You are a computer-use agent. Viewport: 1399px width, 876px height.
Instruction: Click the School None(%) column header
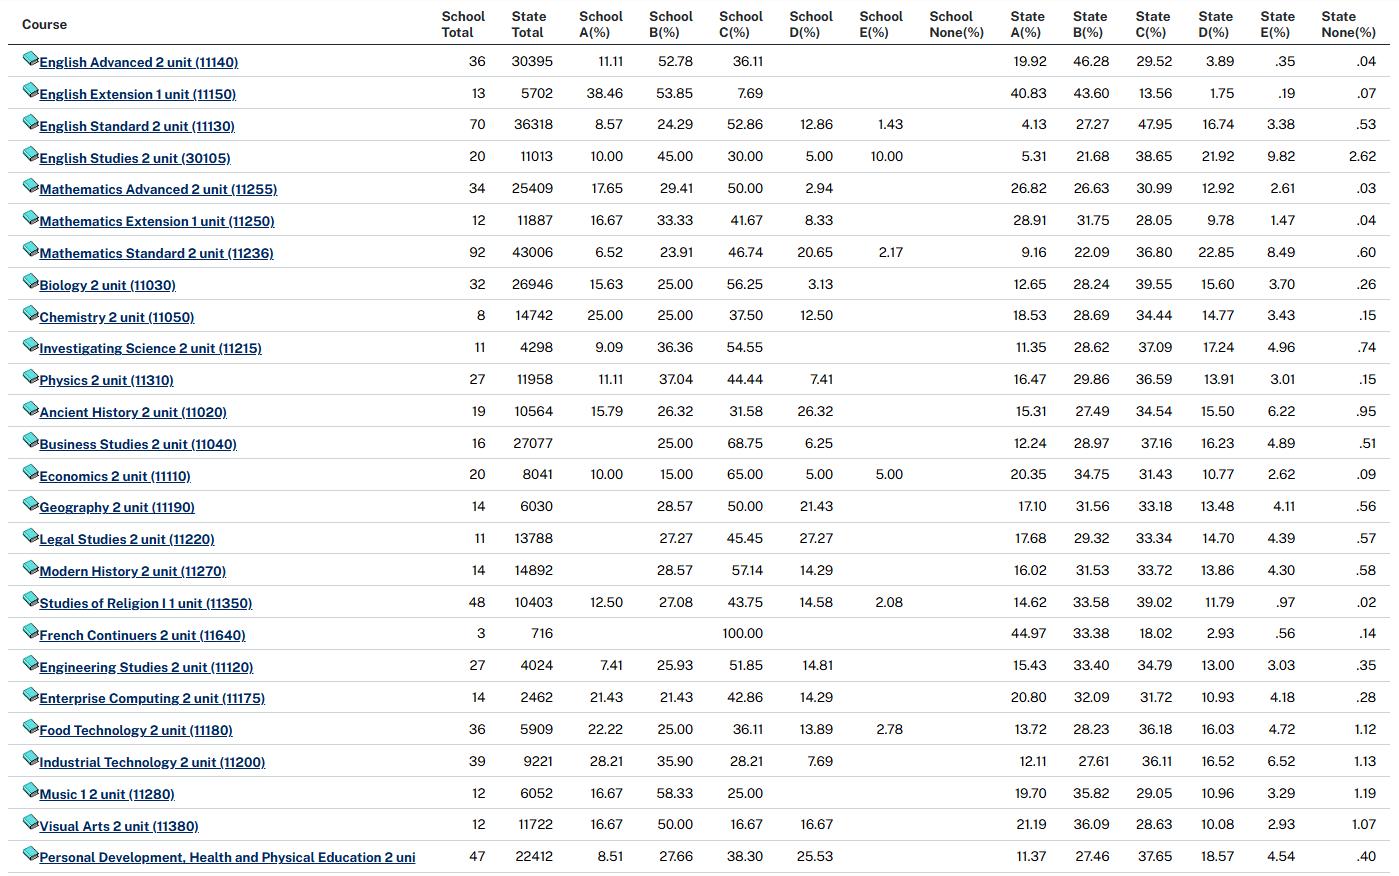(x=957, y=24)
